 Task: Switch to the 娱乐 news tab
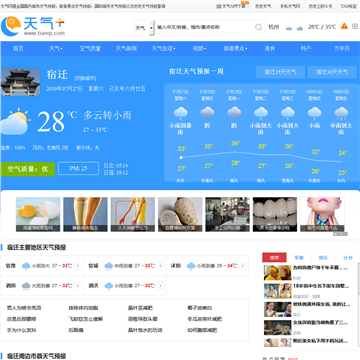tap(323, 258)
